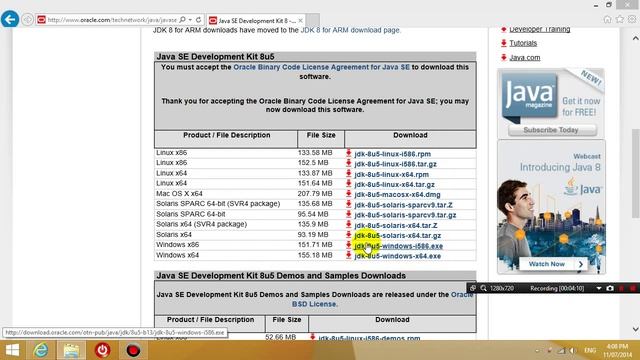Download jdk-8u5-linux-x64.rpm
640x360 pixels.
[391, 174]
